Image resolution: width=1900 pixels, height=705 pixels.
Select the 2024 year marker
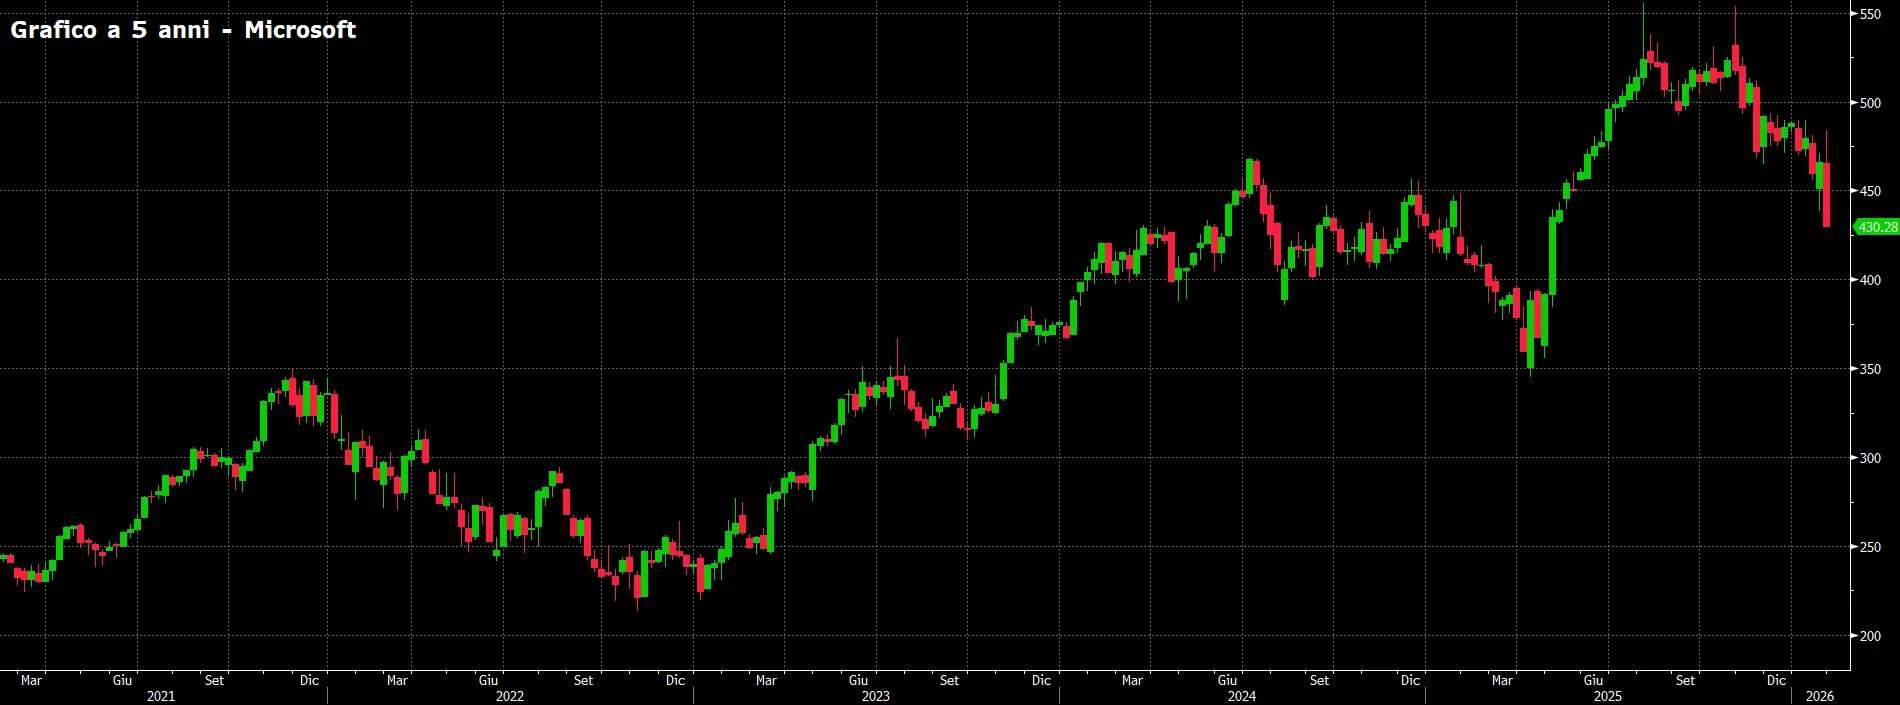1242,696
